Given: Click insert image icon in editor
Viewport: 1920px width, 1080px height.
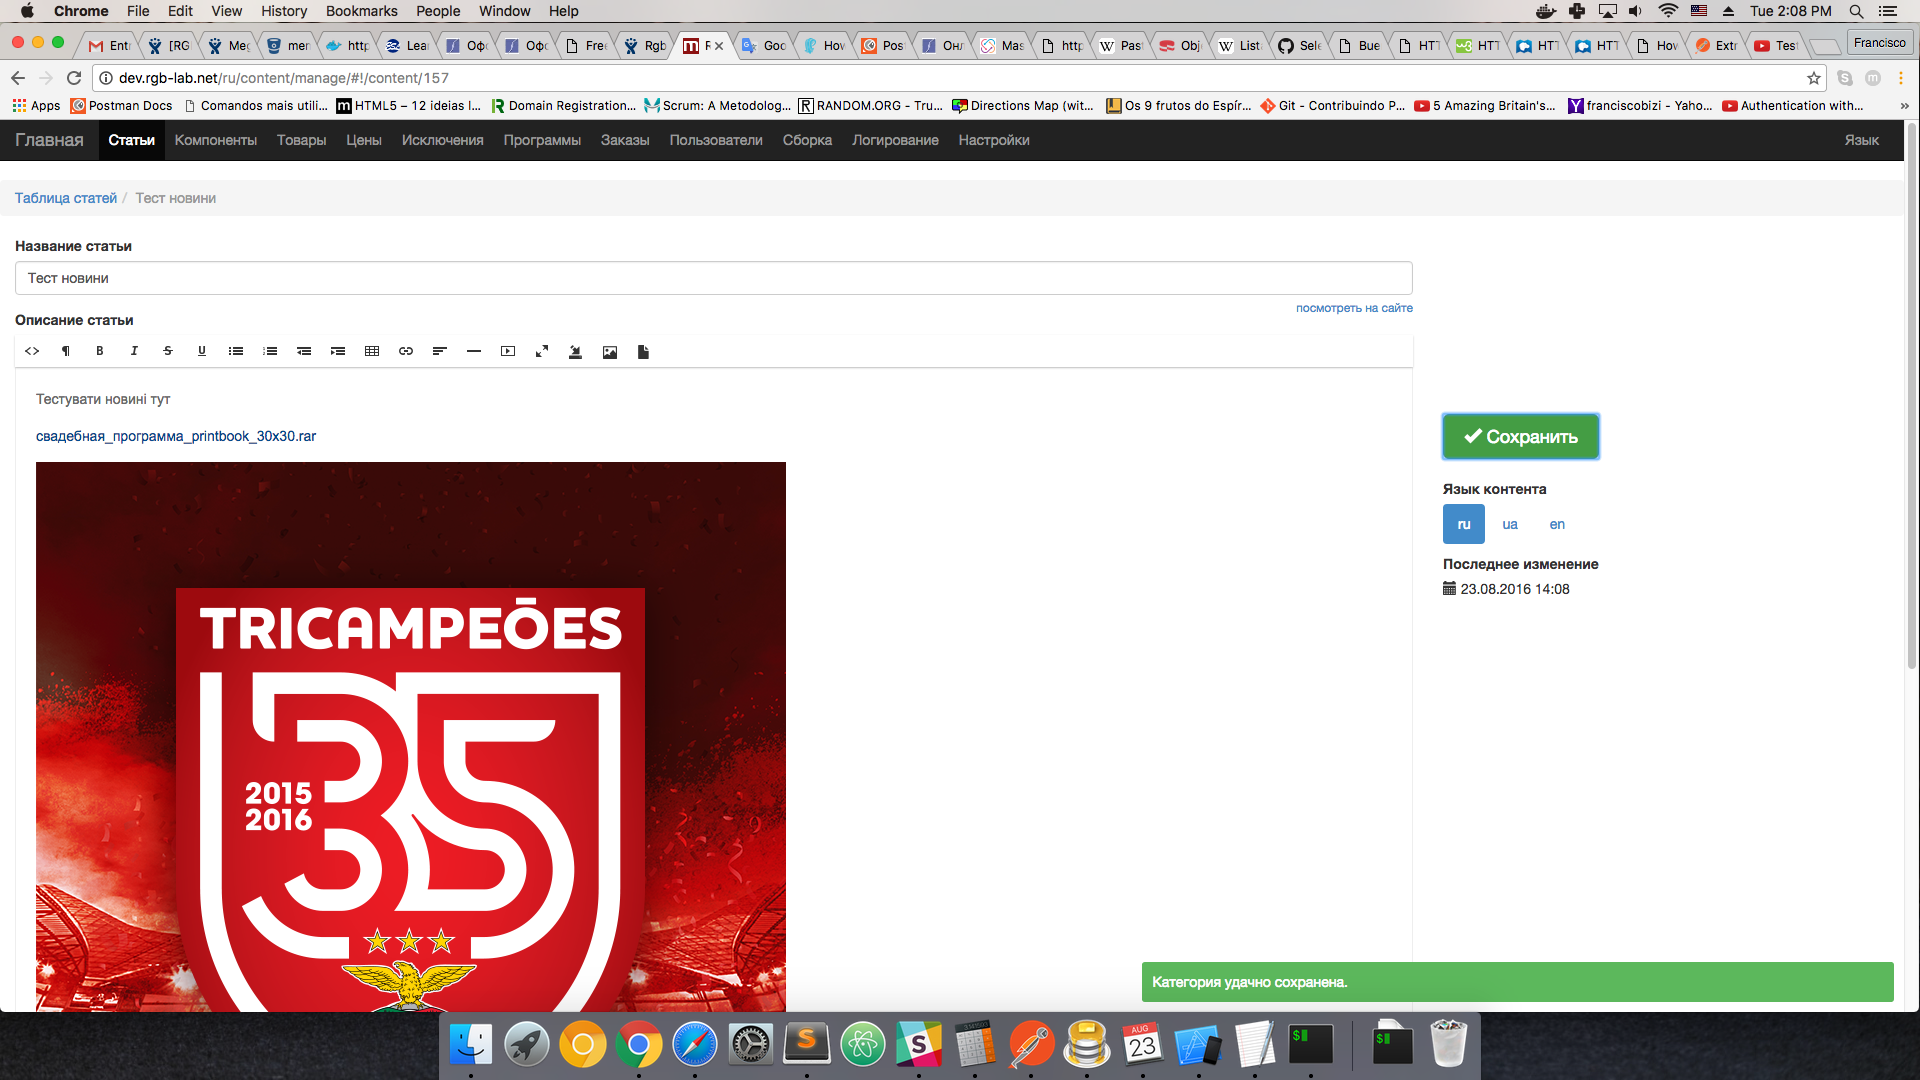Looking at the screenshot, I should [610, 352].
